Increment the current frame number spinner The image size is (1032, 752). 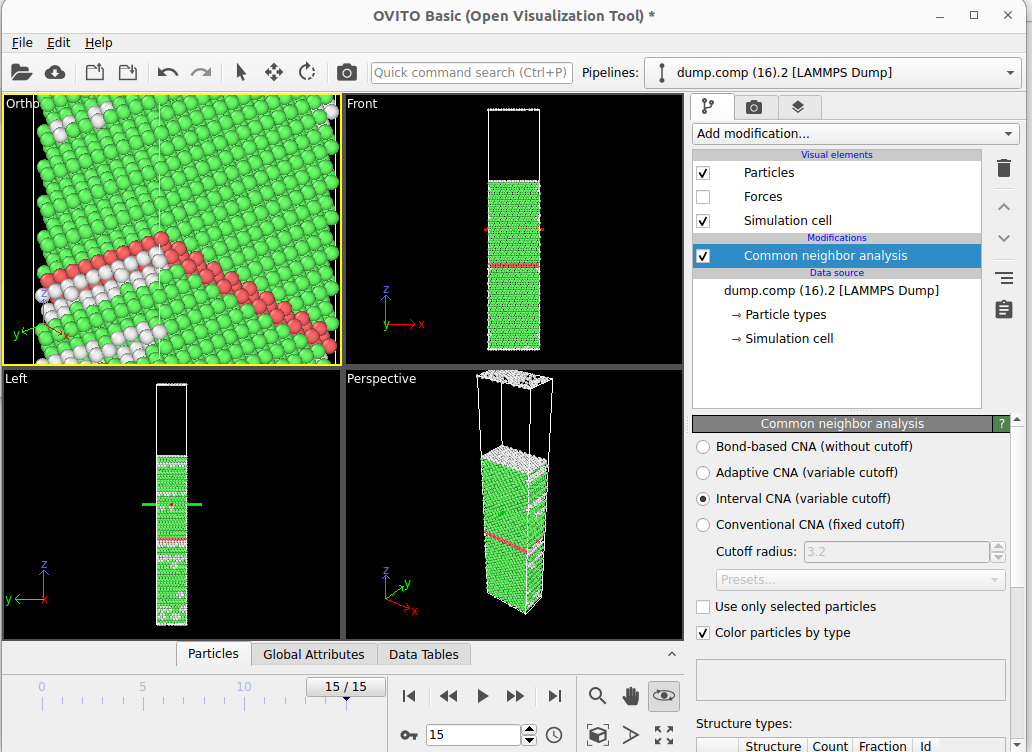[x=529, y=730]
